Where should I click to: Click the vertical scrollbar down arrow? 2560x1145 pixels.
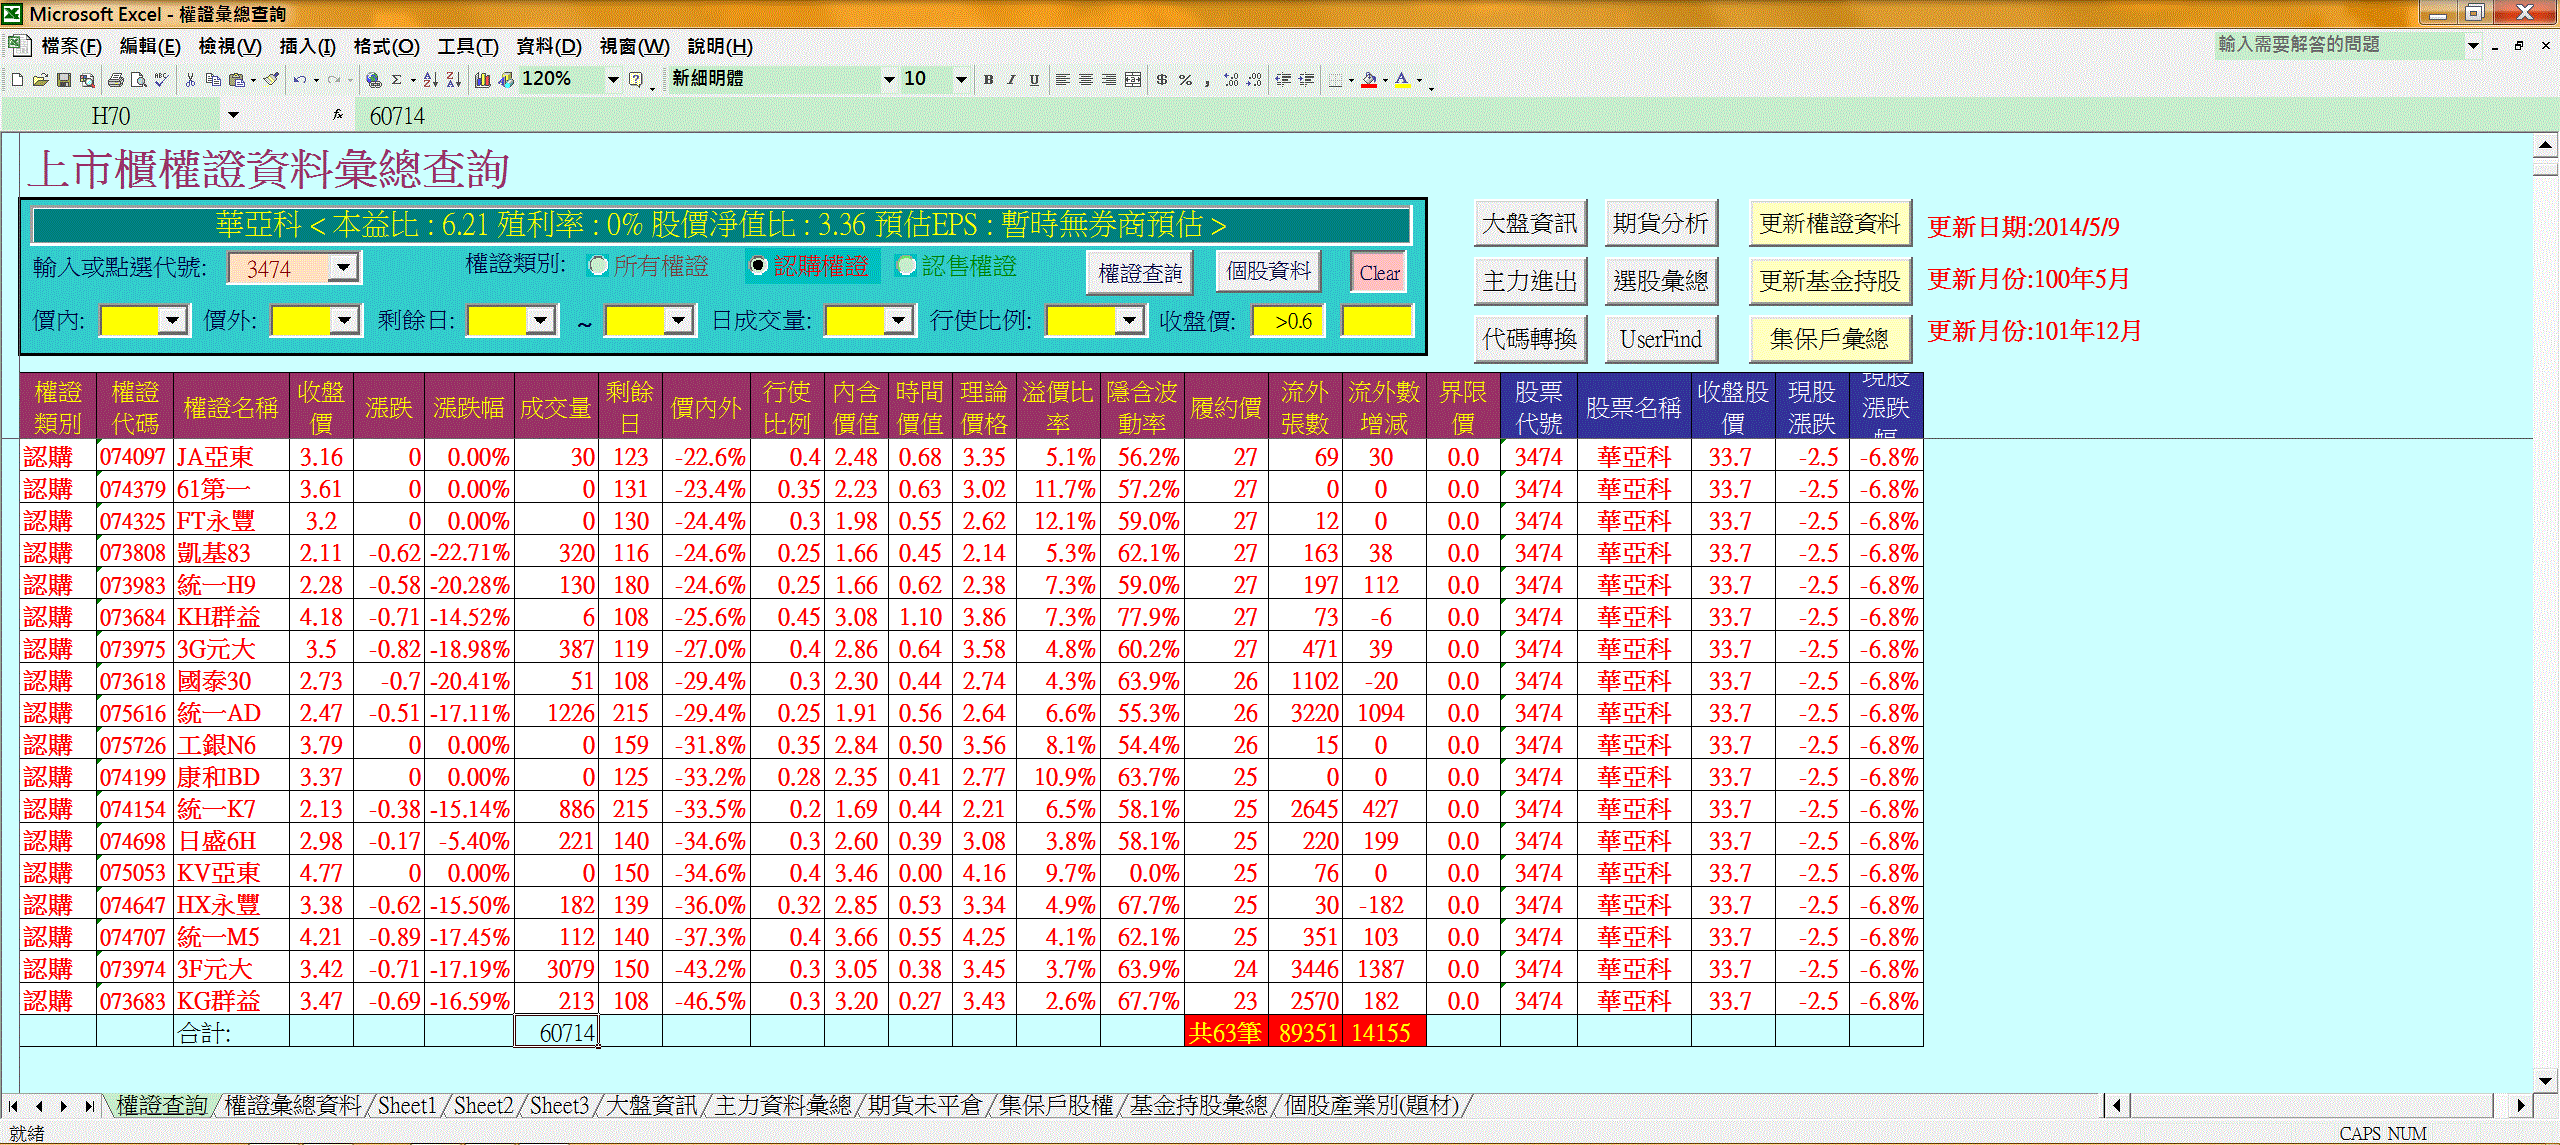pos(2545,1080)
